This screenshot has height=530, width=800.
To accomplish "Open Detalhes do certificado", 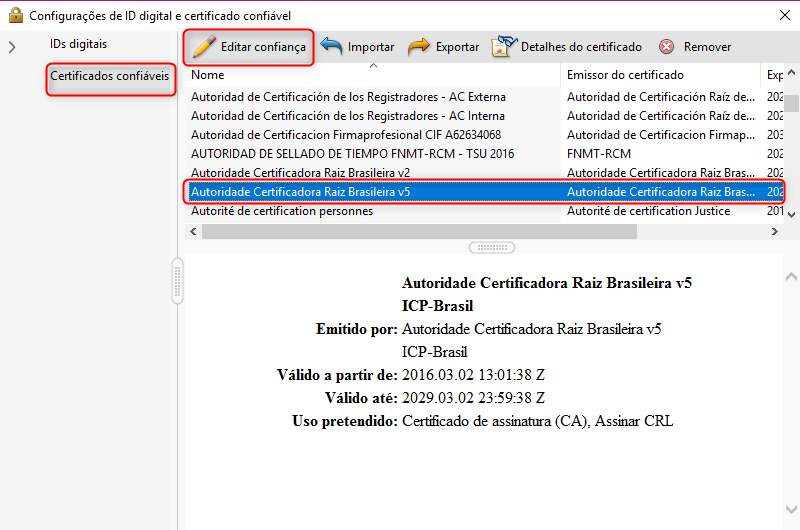I will coord(566,47).
